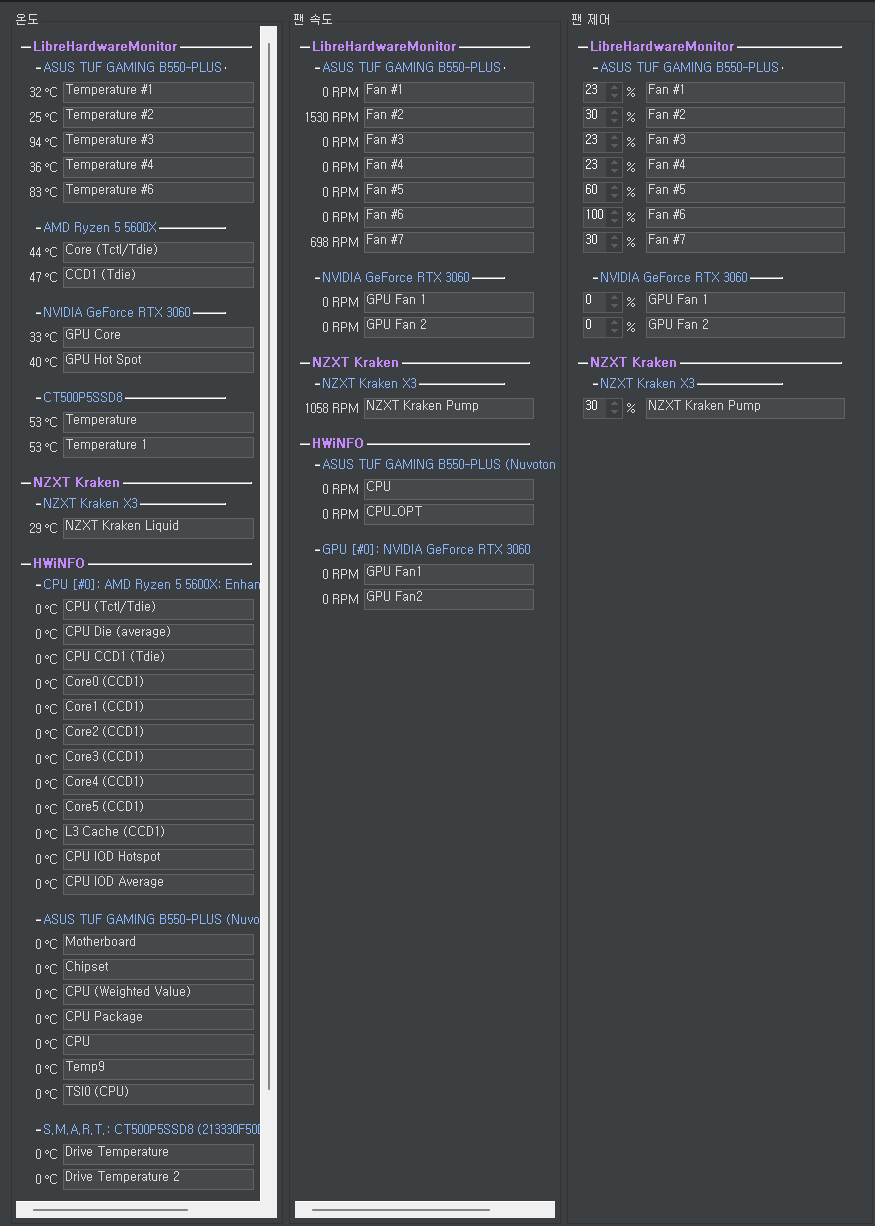Select the CCD1 (Tdie) field under AMD Ryzen 5 5600X

158,277
